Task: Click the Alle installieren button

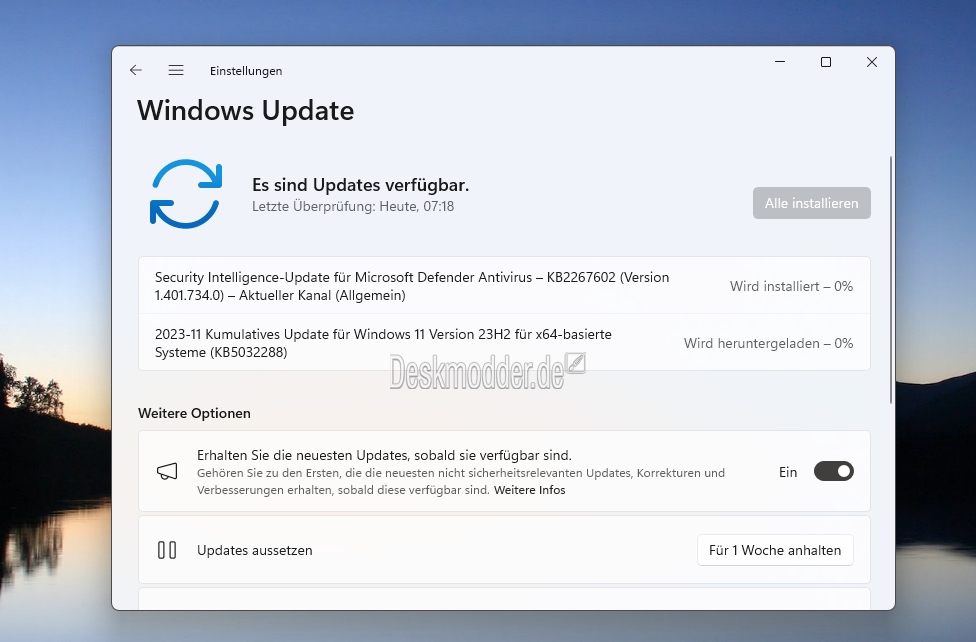Action: (x=812, y=203)
